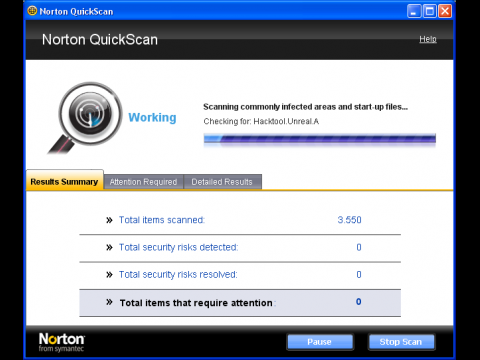Click the Total security risks detected label

point(179,247)
